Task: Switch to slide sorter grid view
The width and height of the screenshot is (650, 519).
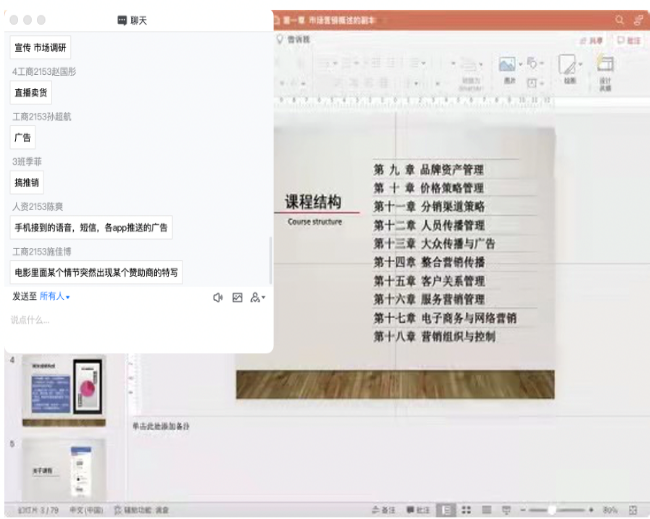Action: pos(467,509)
